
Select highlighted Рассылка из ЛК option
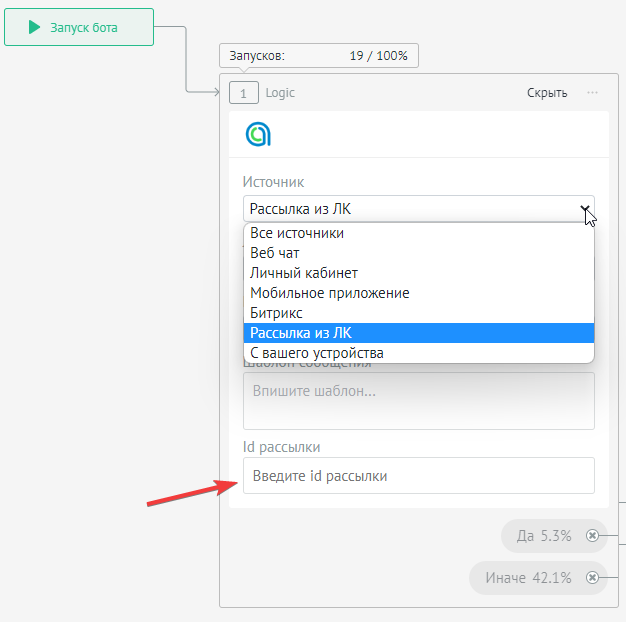(x=300, y=333)
